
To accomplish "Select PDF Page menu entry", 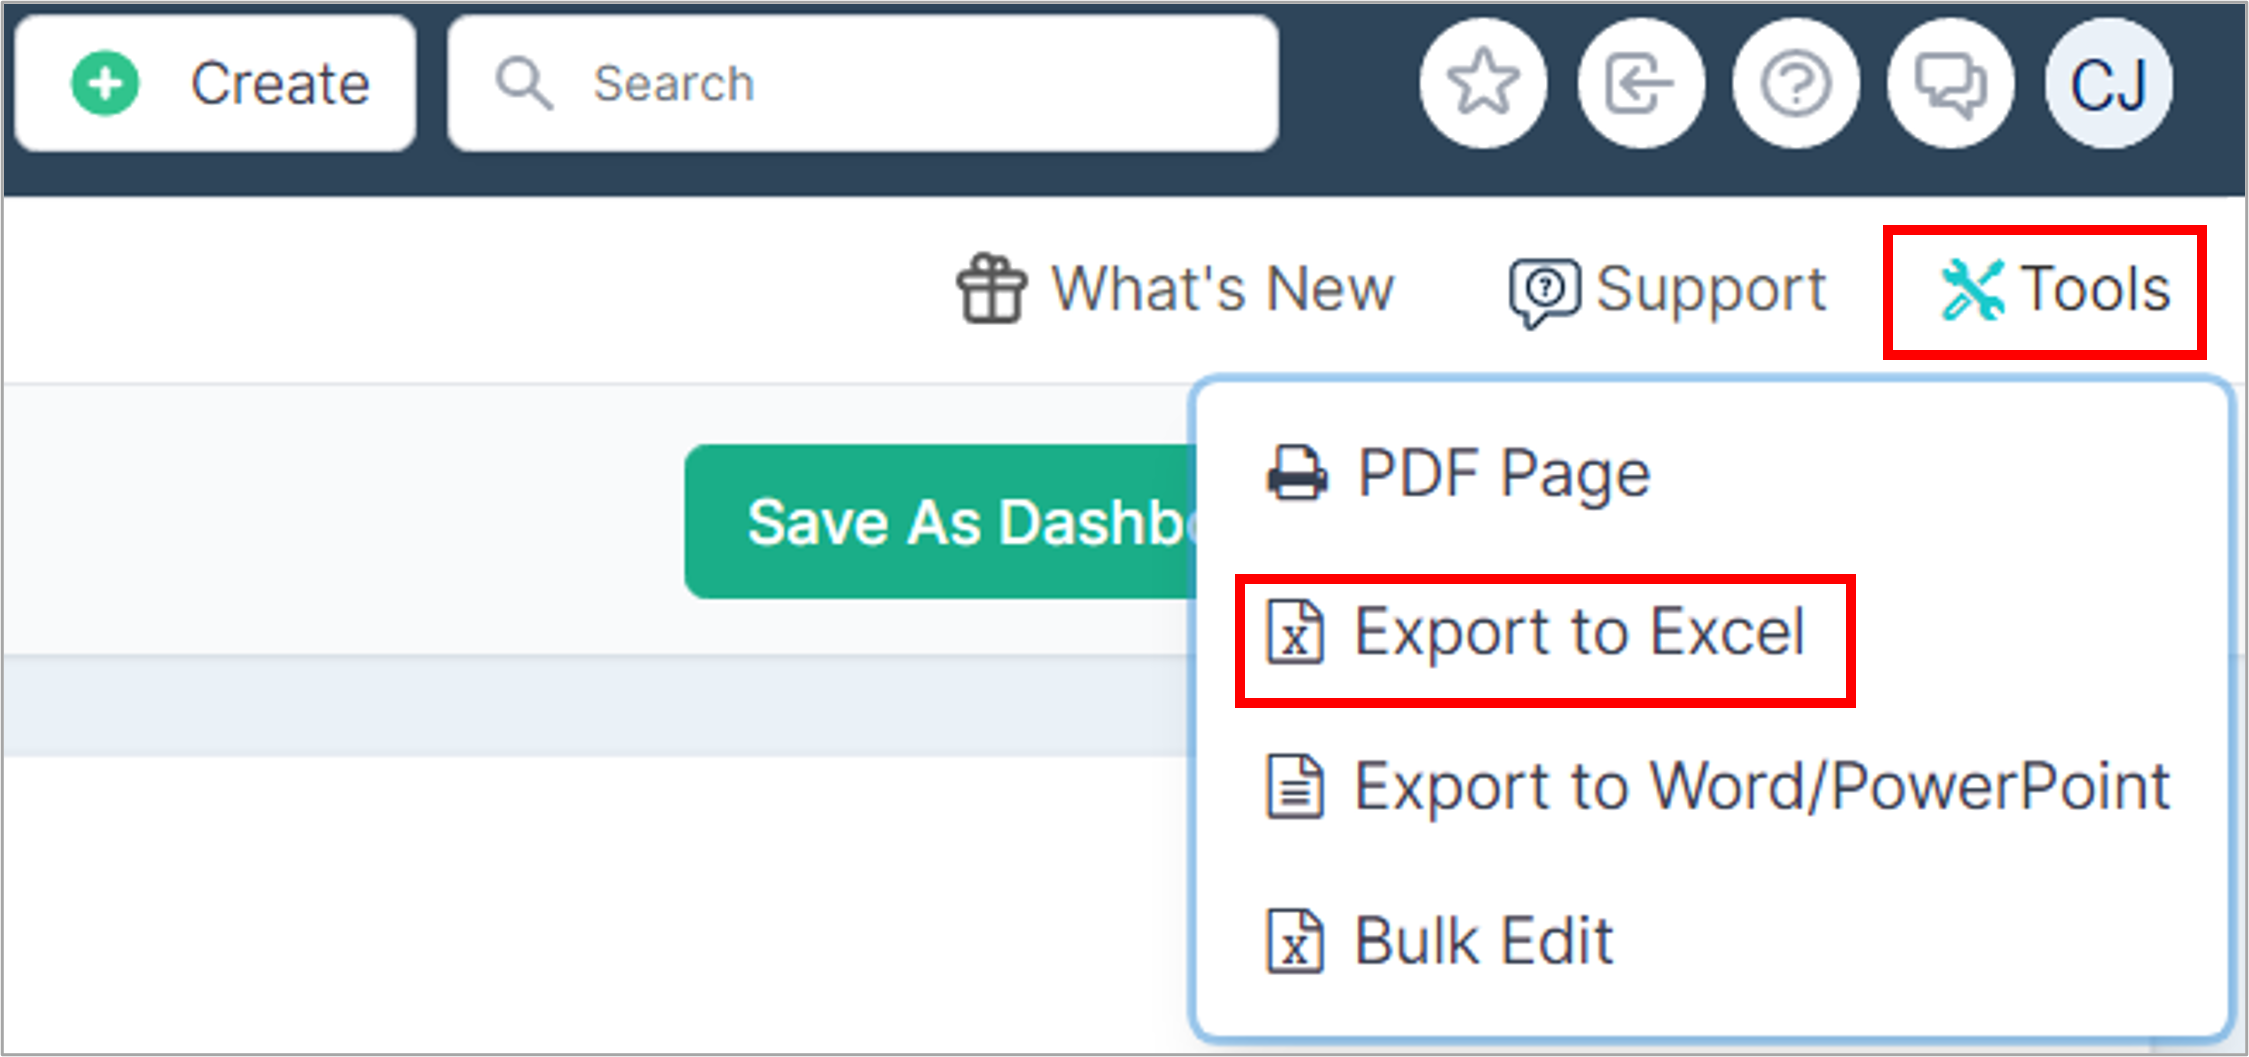I will (1458, 473).
